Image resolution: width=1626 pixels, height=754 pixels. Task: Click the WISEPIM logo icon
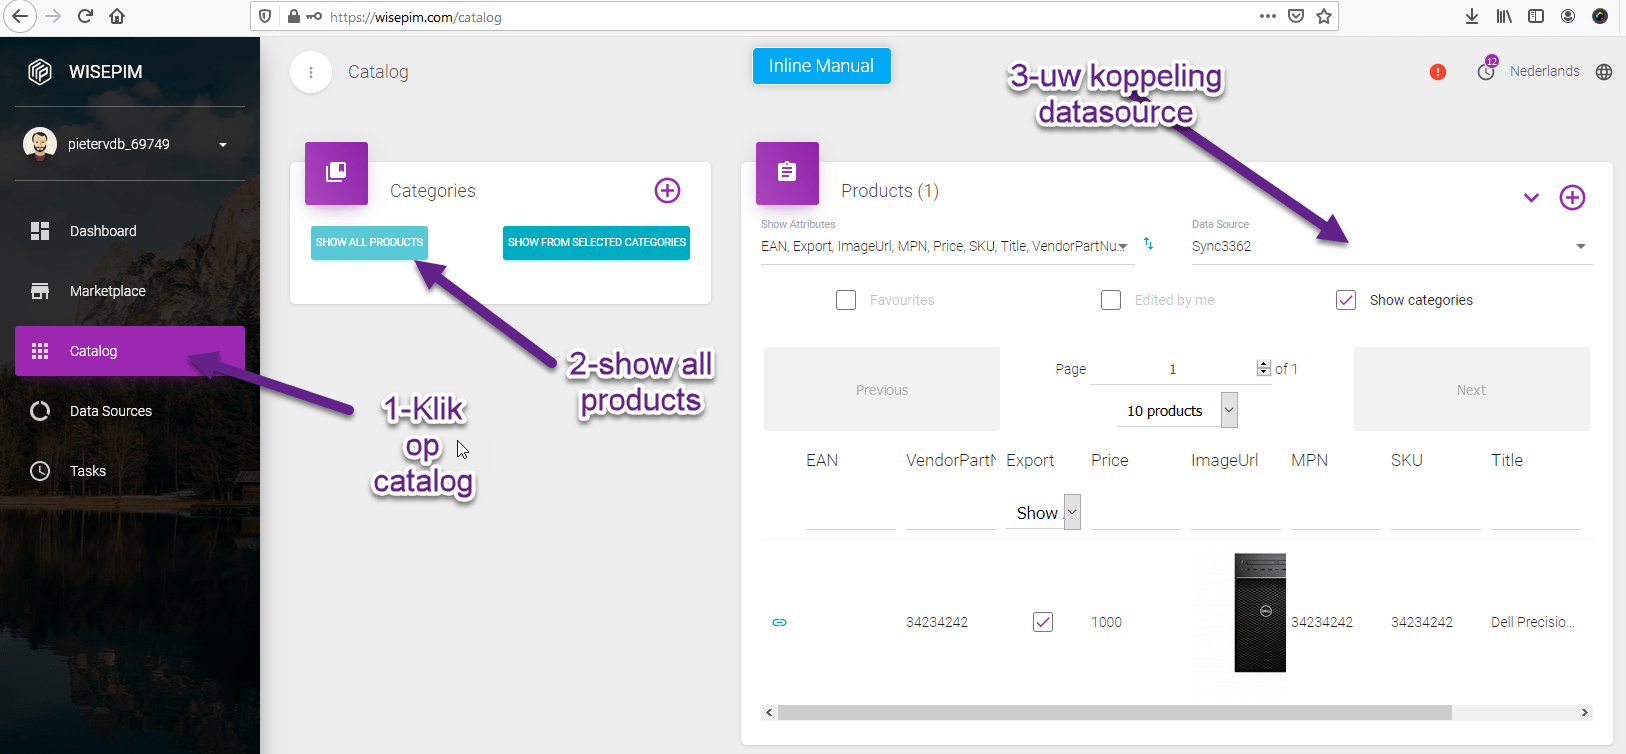[x=40, y=72]
